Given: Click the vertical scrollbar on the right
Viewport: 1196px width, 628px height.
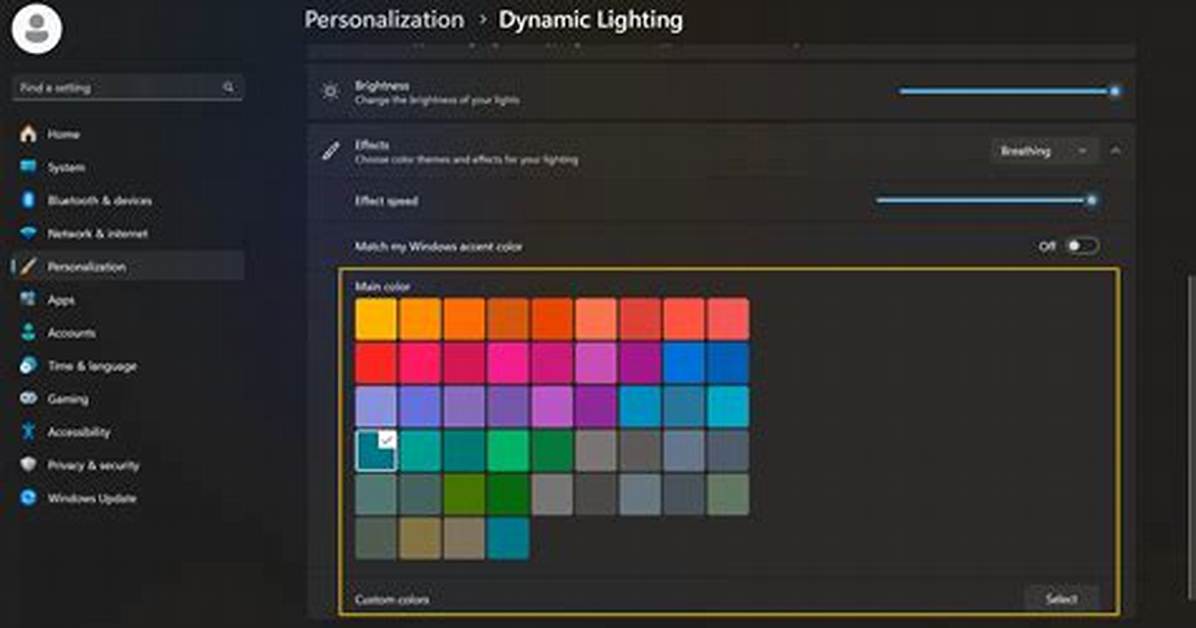Looking at the screenshot, I should click(x=1191, y=439).
